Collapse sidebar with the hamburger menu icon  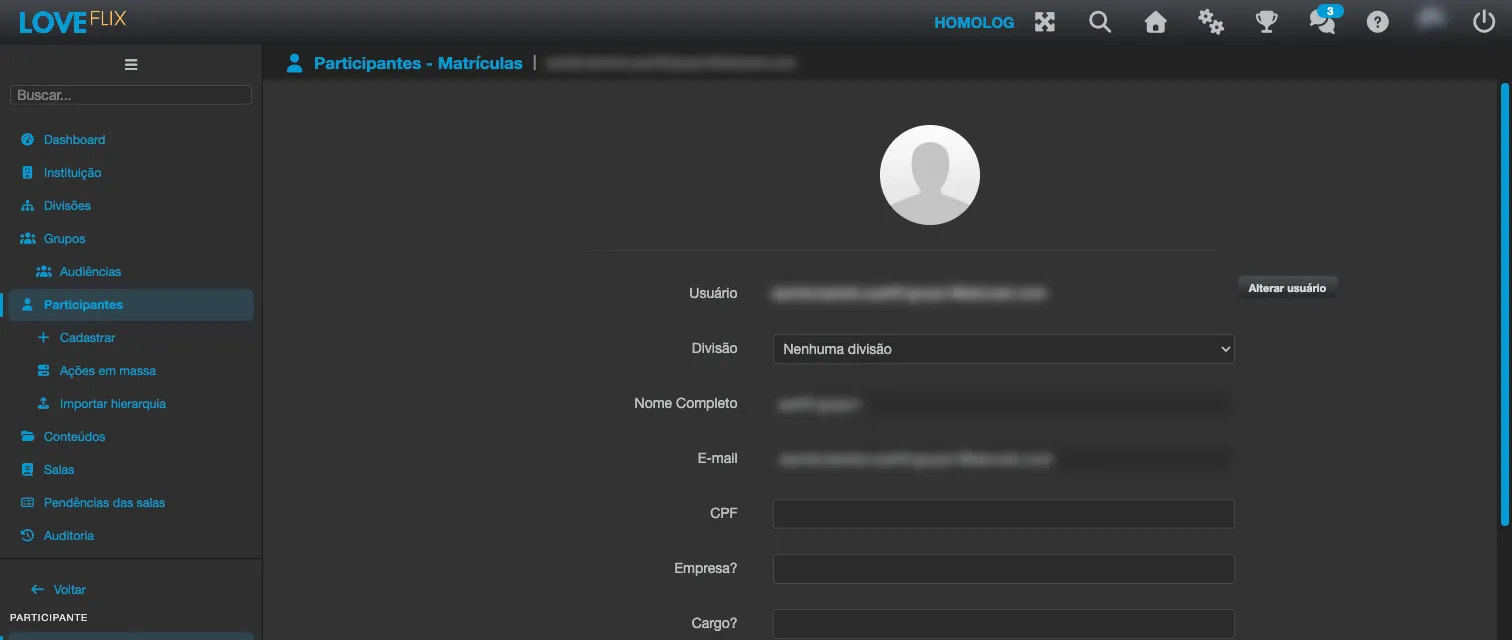[x=131, y=65]
